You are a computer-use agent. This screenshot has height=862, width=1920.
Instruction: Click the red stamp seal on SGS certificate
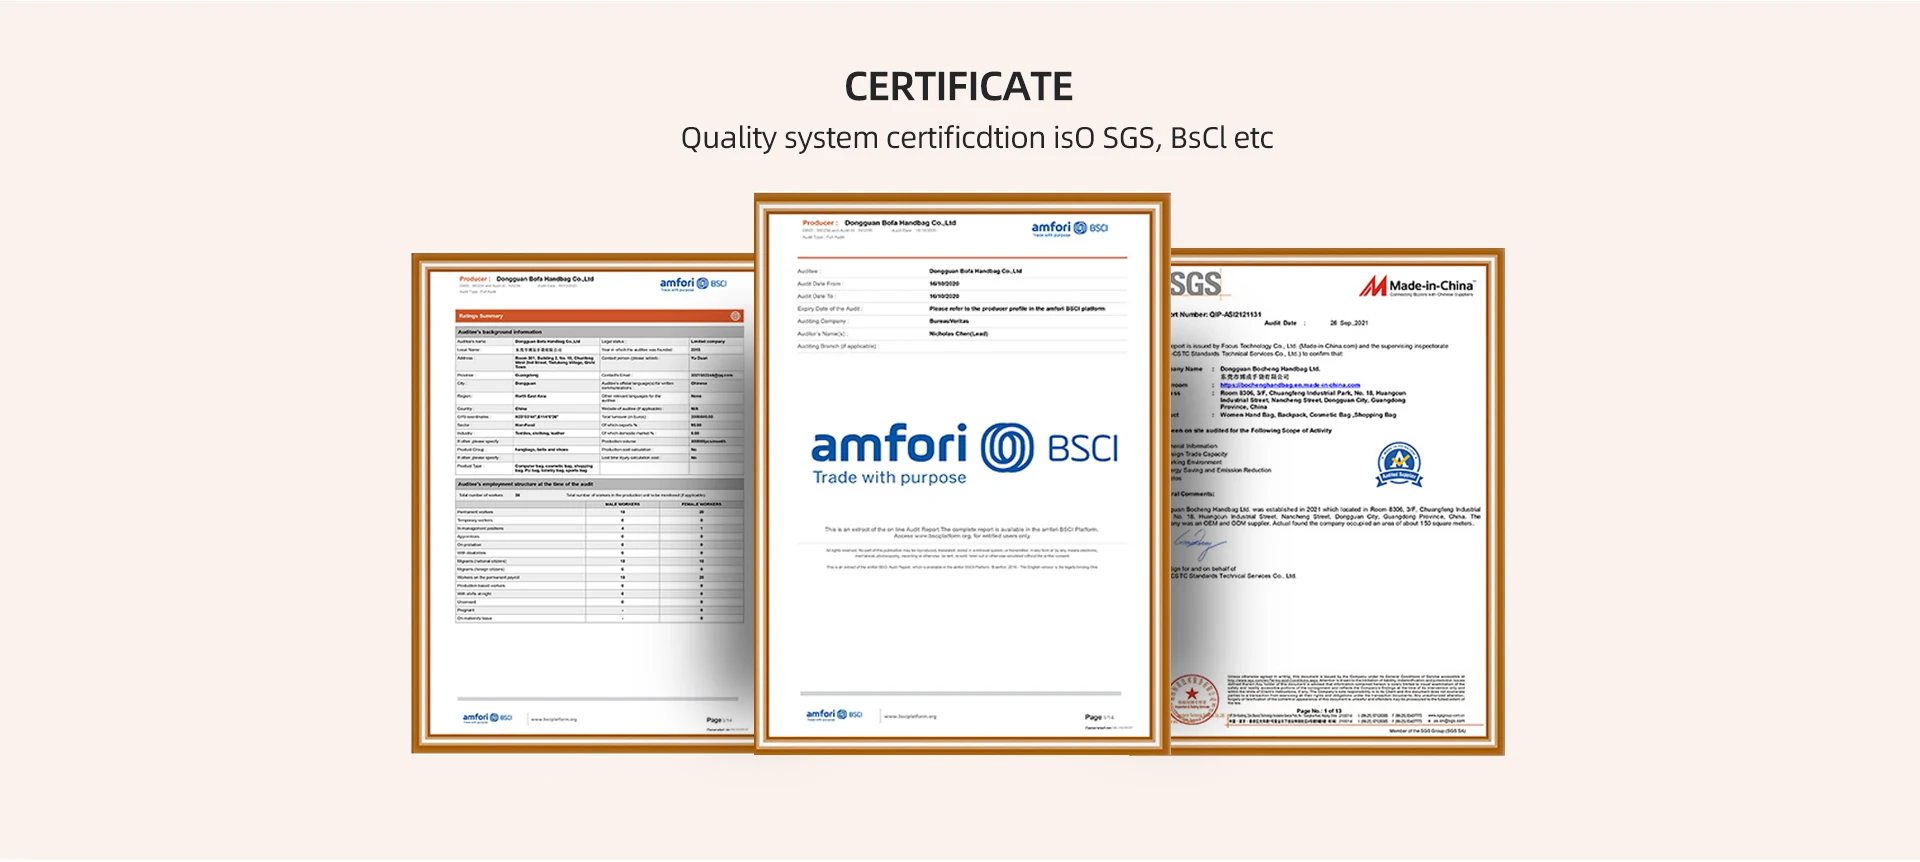(1191, 696)
